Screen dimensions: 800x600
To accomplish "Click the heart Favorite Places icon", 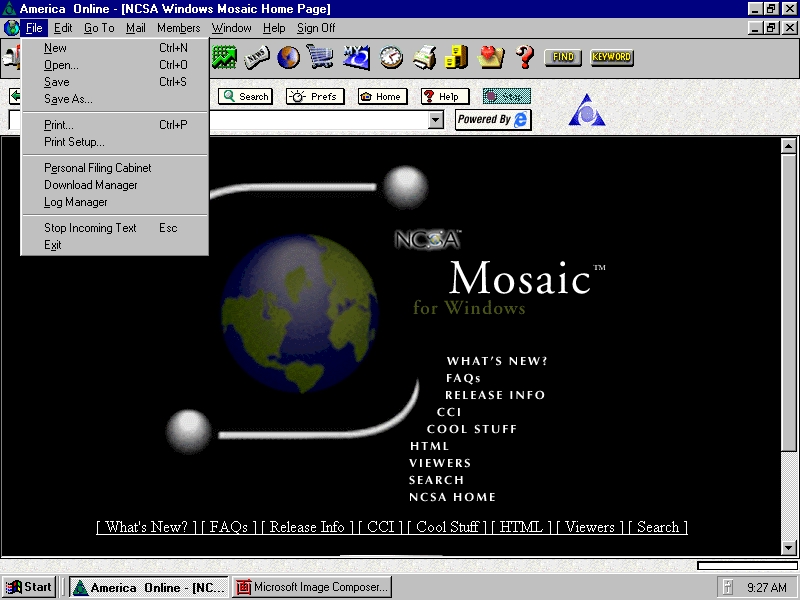I will pyautogui.click(x=491, y=57).
